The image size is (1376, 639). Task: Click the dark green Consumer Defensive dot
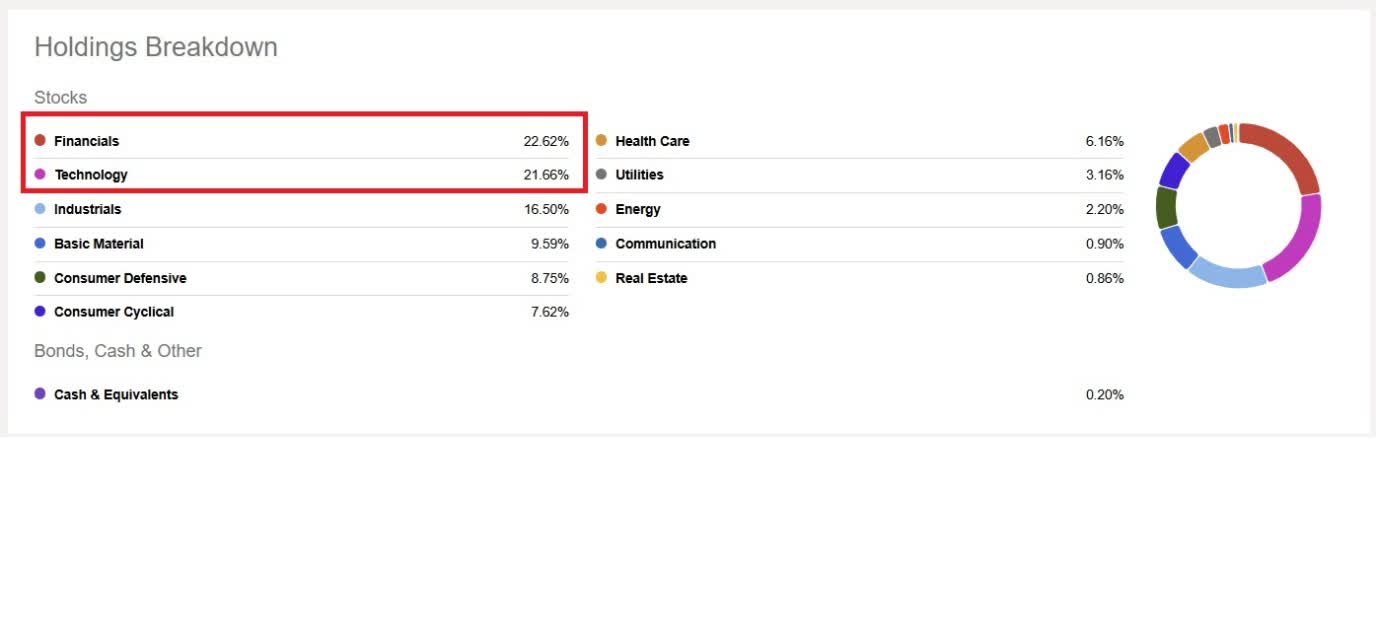(x=40, y=278)
